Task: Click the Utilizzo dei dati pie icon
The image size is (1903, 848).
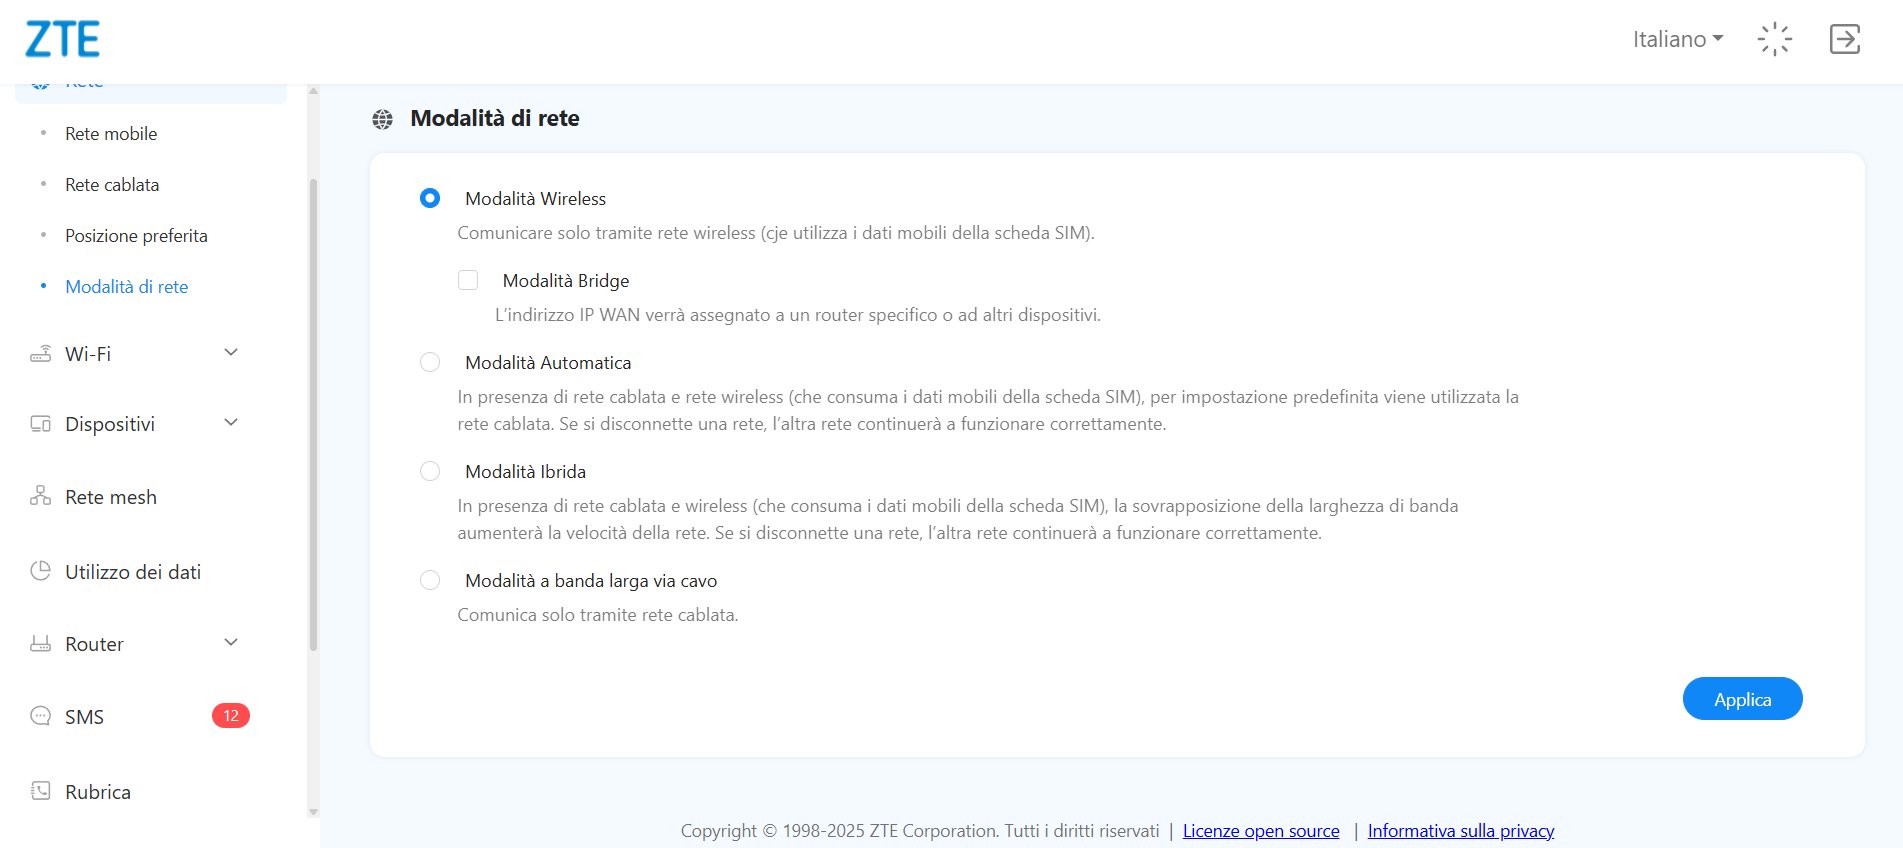Action: click(x=40, y=571)
